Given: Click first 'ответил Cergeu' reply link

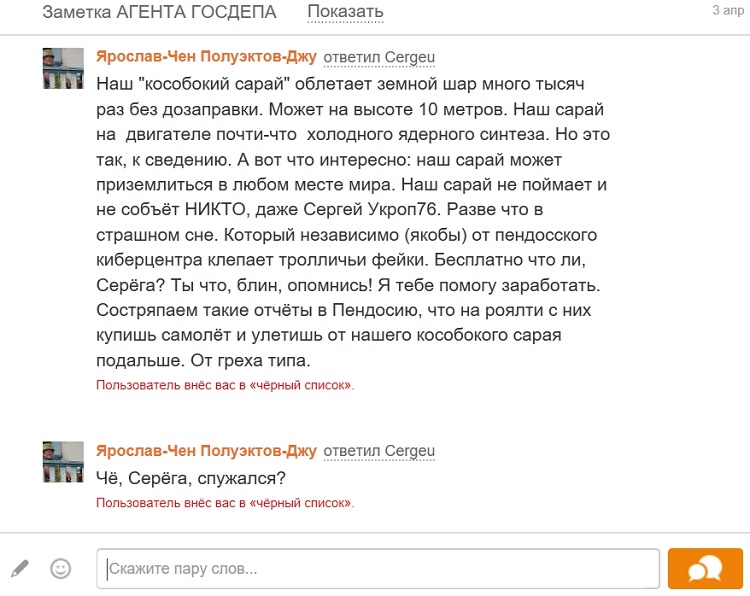Looking at the screenshot, I should point(379,57).
